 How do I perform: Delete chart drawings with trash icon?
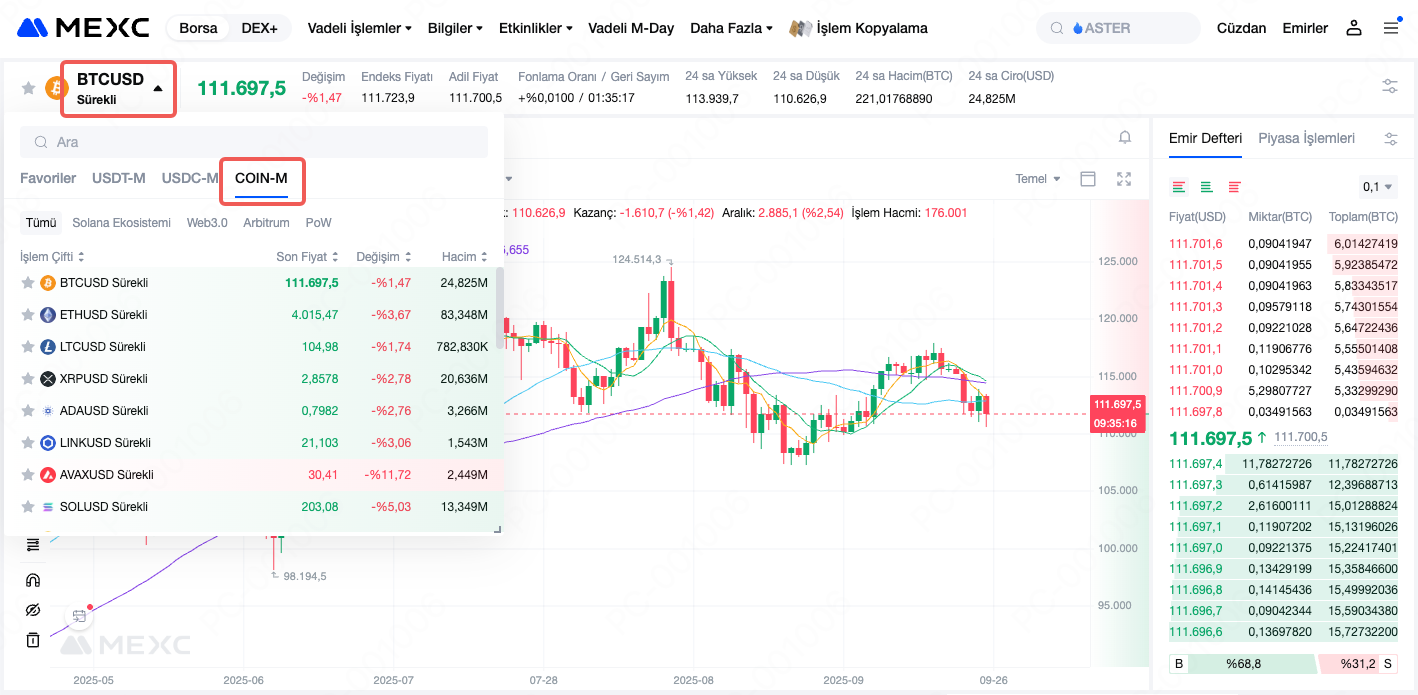[x=33, y=640]
